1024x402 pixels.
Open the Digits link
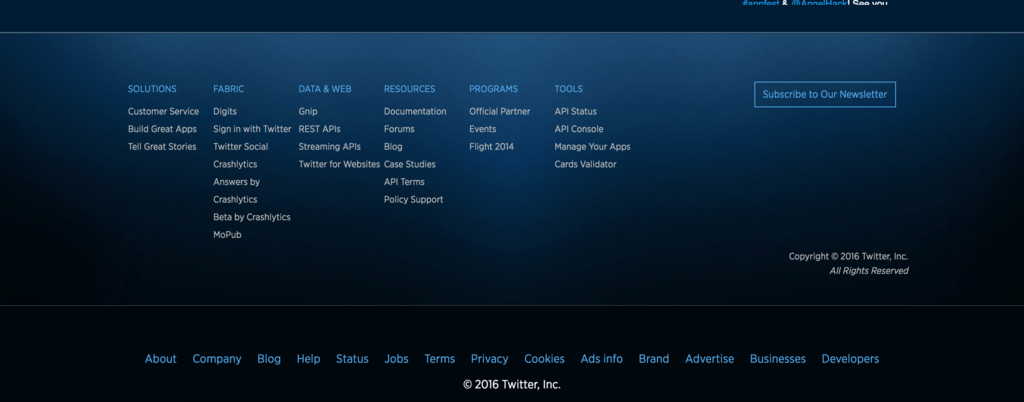[x=225, y=112]
